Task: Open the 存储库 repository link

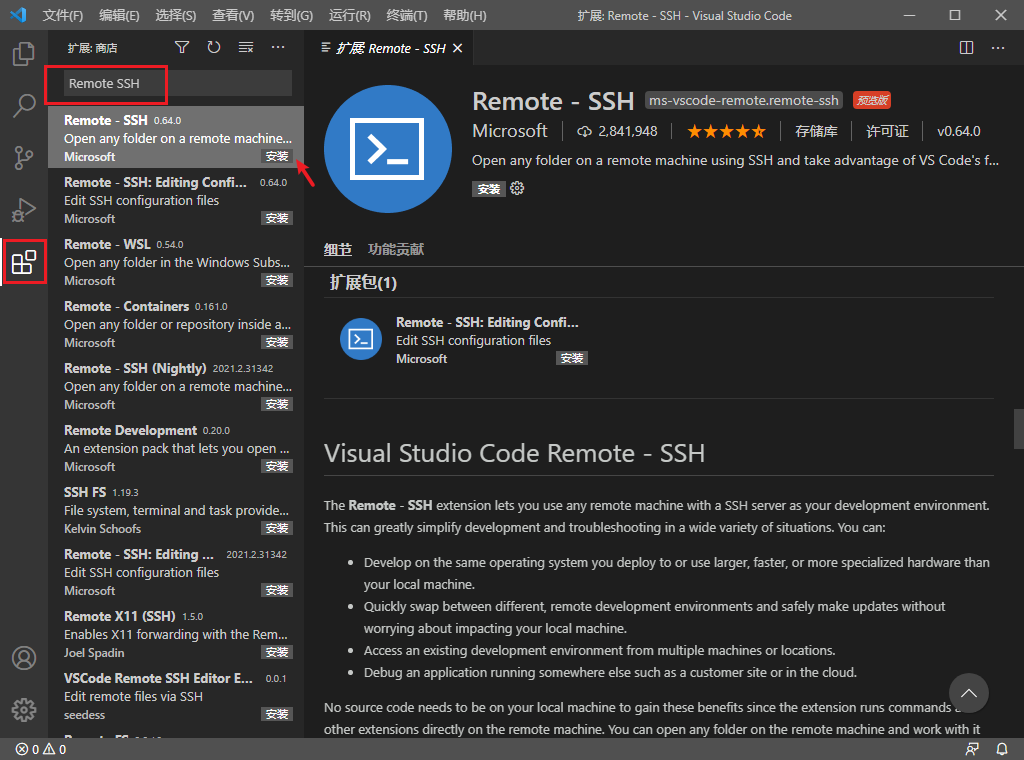Action: (816, 131)
